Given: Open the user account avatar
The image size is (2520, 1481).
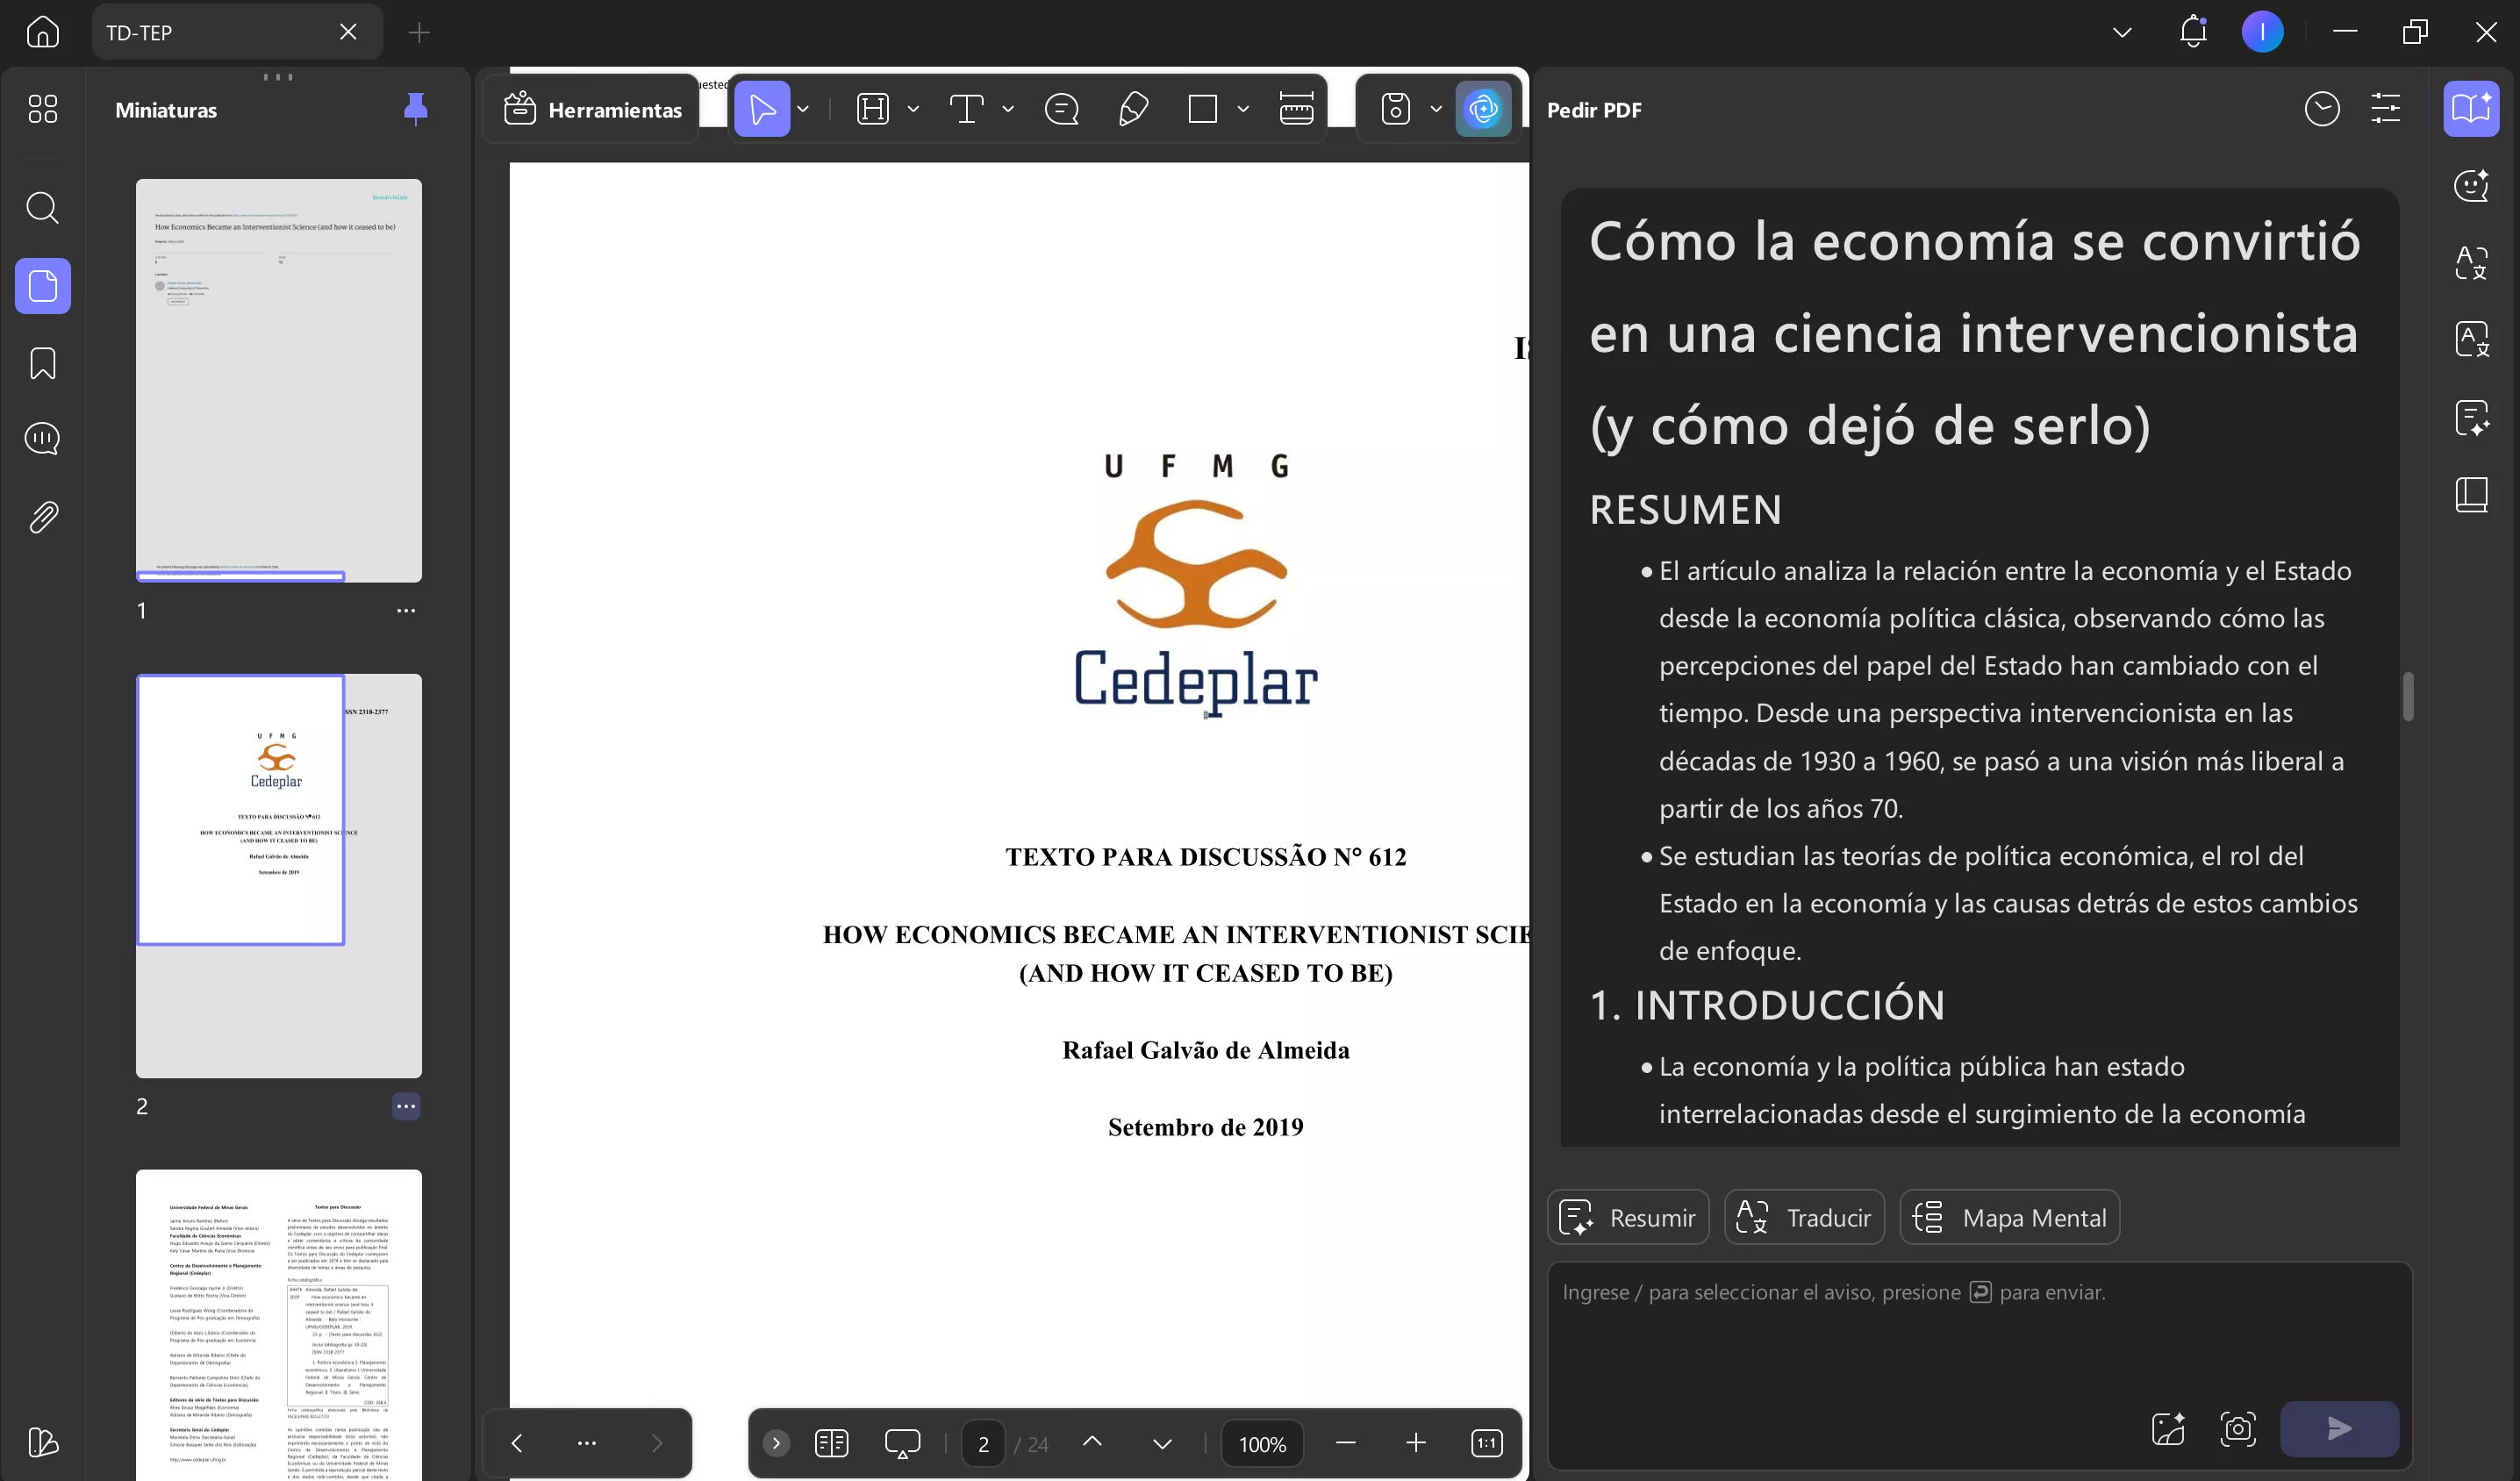Looking at the screenshot, I should (2262, 32).
